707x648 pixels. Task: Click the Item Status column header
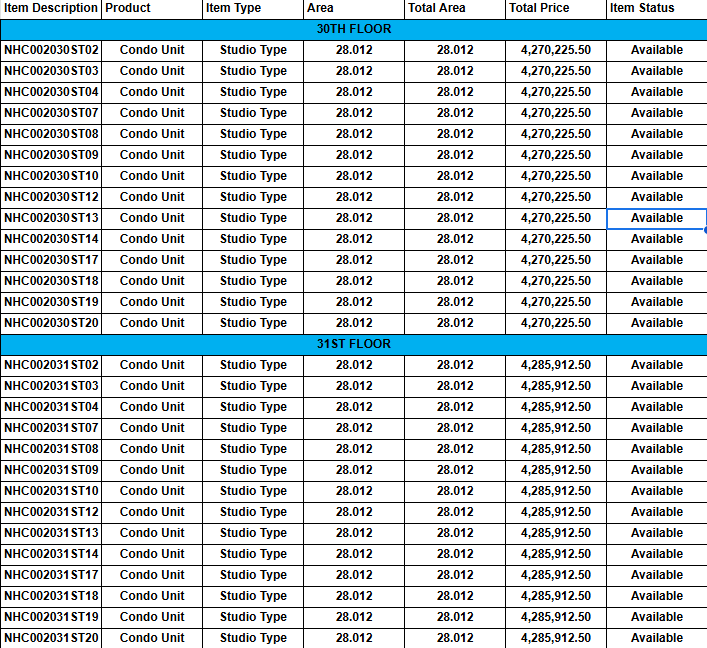(x=656, y=8)
